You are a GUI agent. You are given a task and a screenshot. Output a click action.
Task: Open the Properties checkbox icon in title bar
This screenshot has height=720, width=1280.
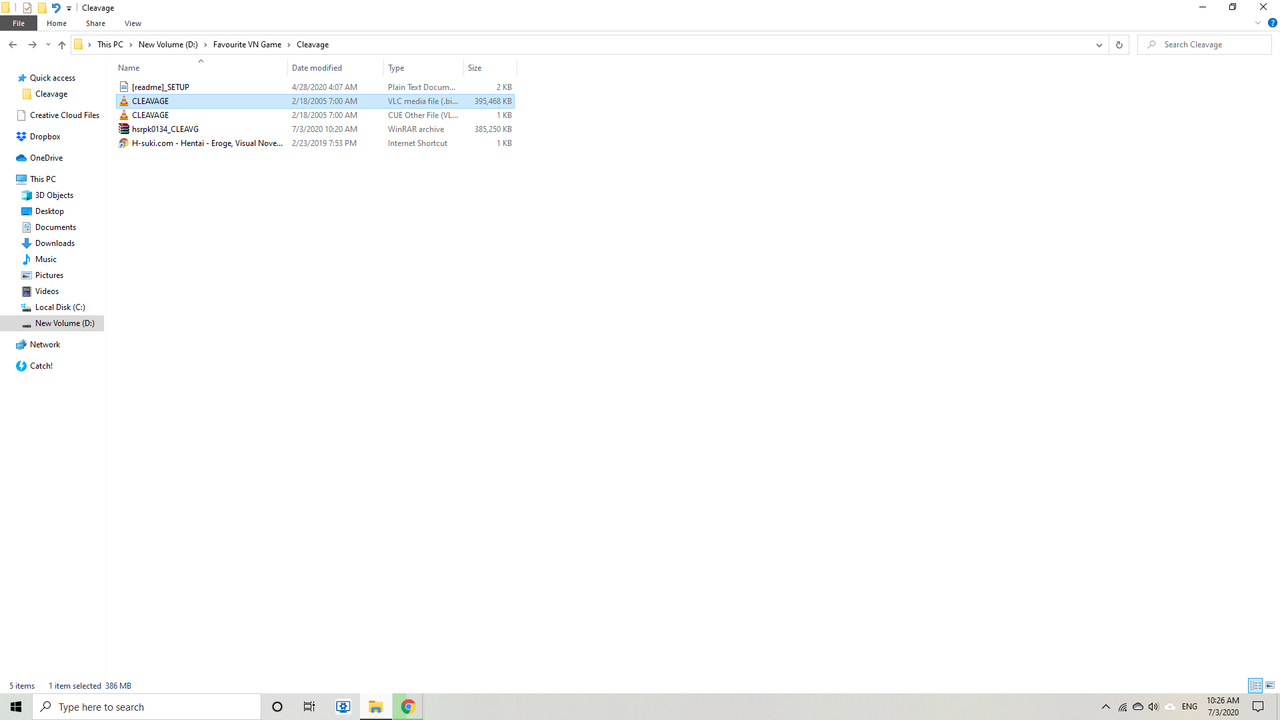click(25, 7)
